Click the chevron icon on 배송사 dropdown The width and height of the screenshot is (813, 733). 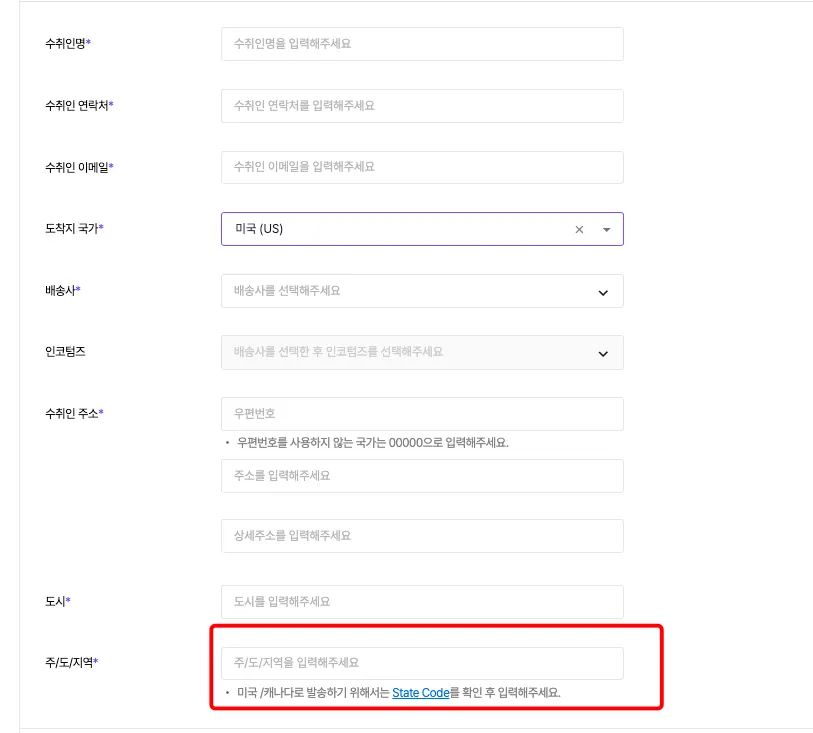point(603,292)
